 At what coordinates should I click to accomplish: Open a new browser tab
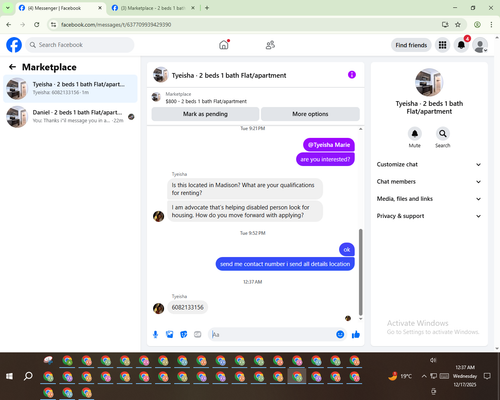tap(207, 8)
